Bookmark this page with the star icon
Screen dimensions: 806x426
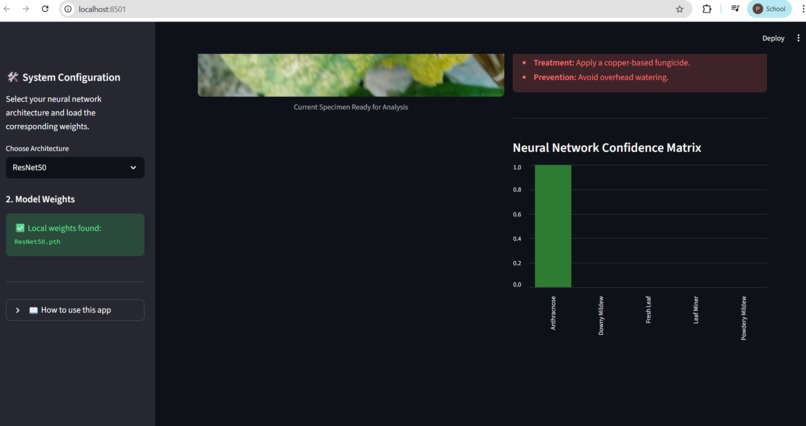click(x=680, y=9)
